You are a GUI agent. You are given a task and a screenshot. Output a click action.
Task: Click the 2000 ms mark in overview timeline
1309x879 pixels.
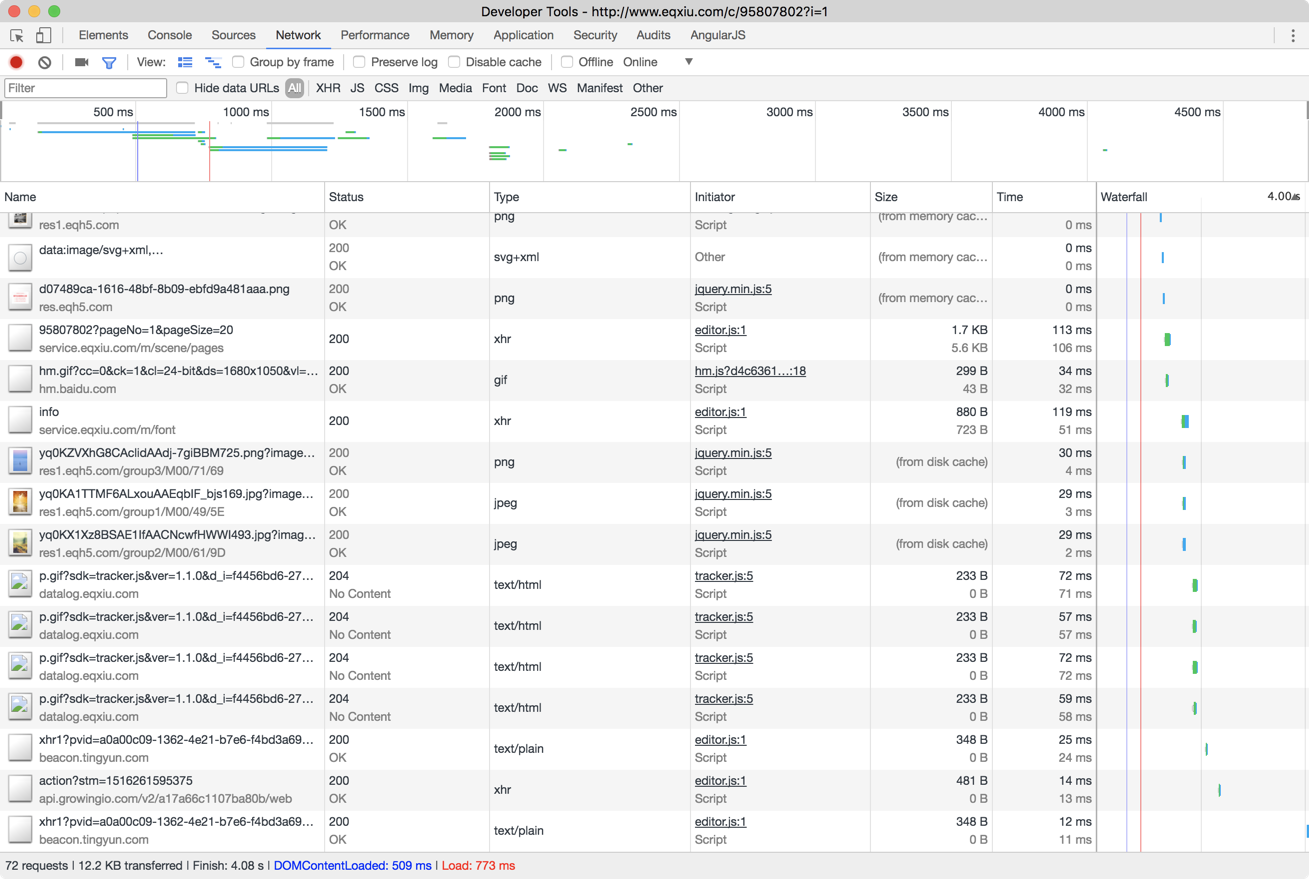(517, 112)
